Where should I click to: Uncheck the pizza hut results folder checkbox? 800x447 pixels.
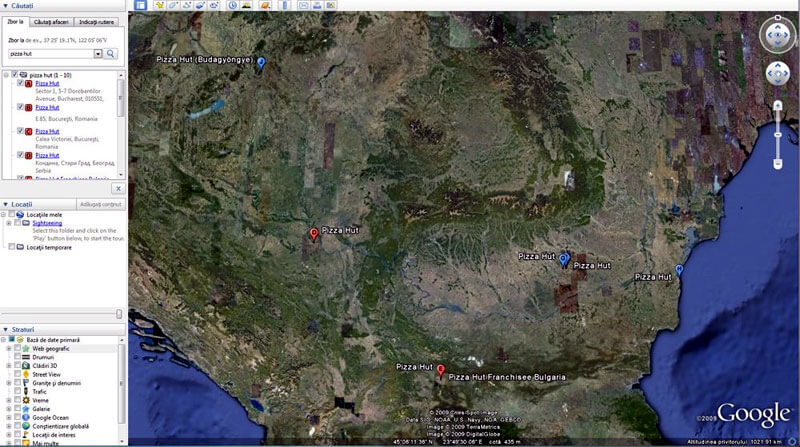(14, 75)
